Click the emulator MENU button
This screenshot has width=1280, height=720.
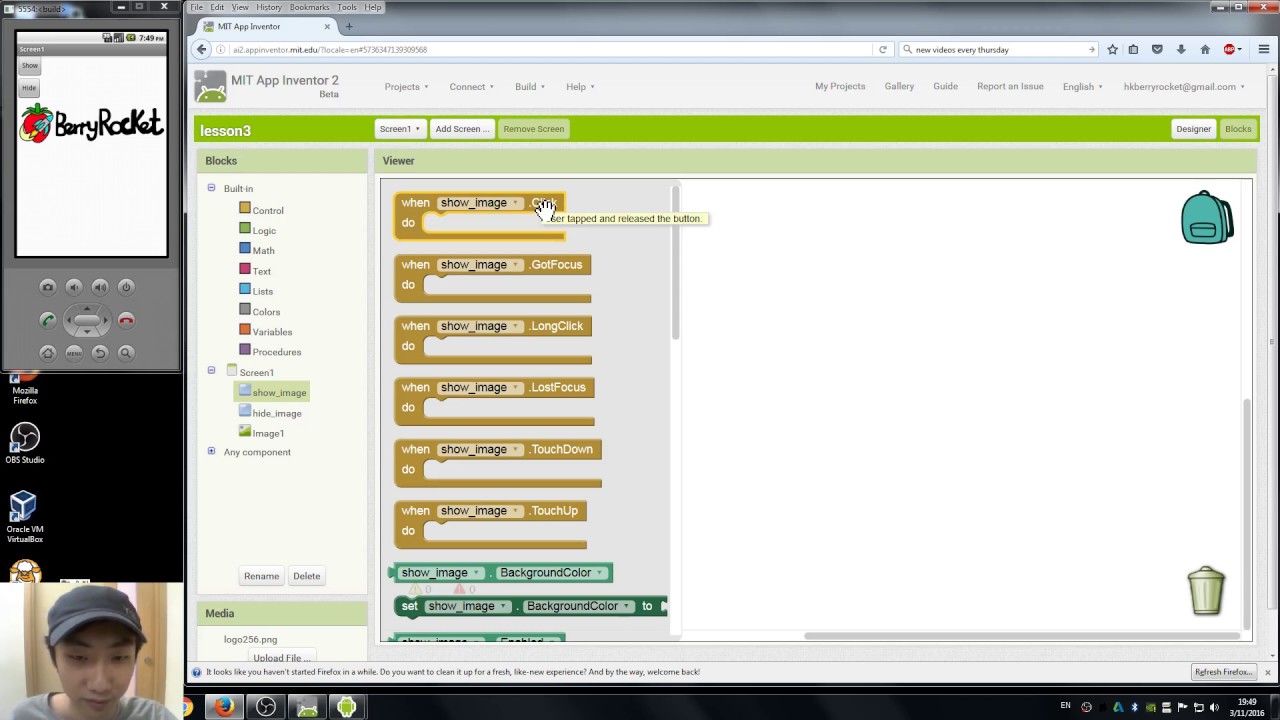(73, 353)
